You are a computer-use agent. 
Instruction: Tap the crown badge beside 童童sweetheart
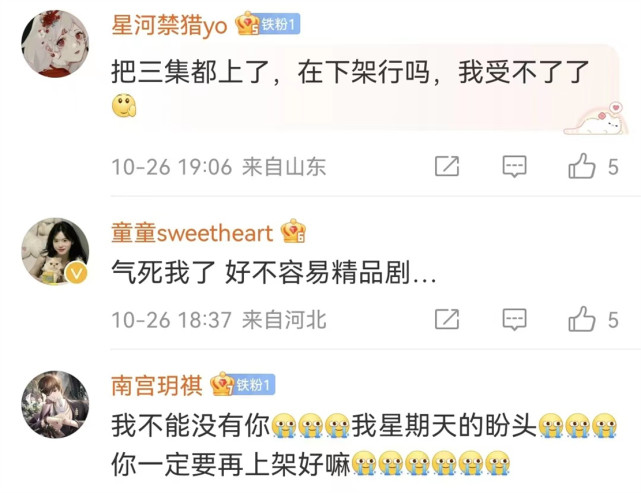tap(293, 231)
